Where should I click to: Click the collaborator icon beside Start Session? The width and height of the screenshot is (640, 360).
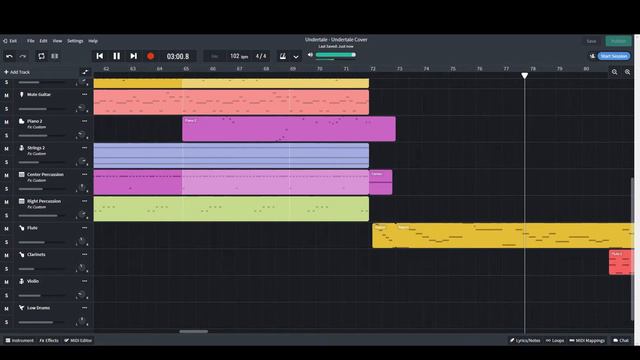coord(592,56)
